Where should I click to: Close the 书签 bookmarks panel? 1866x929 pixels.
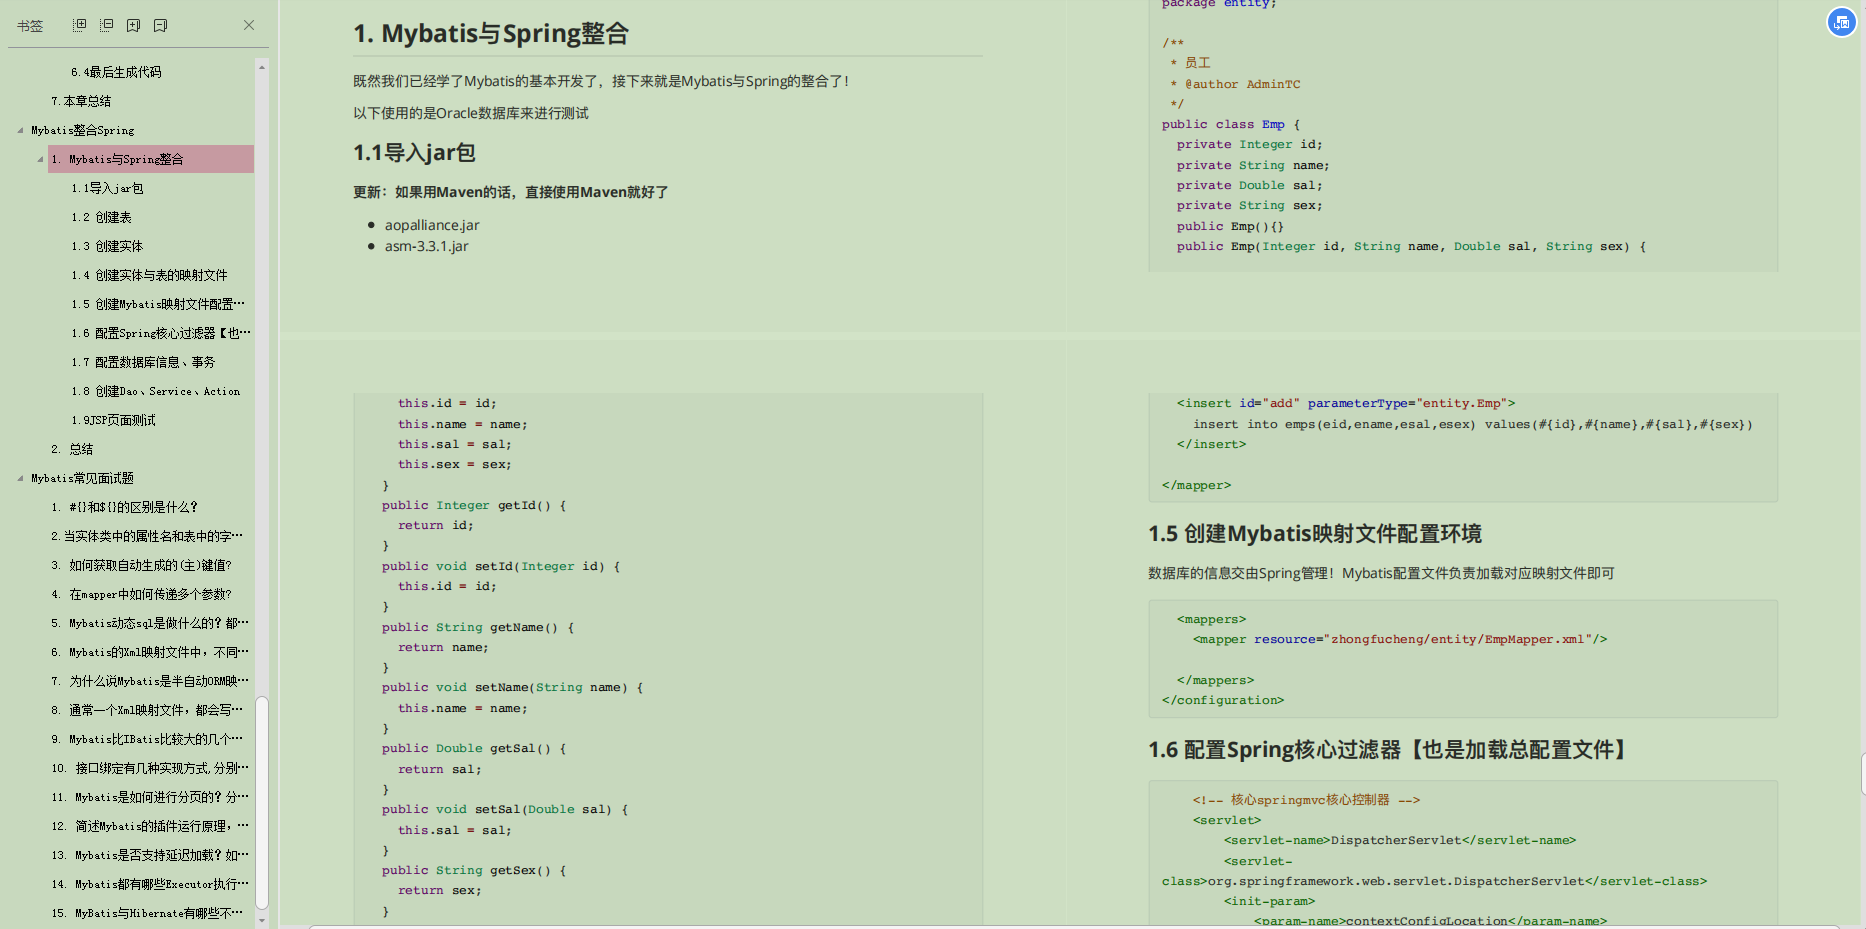pos(249,25)
